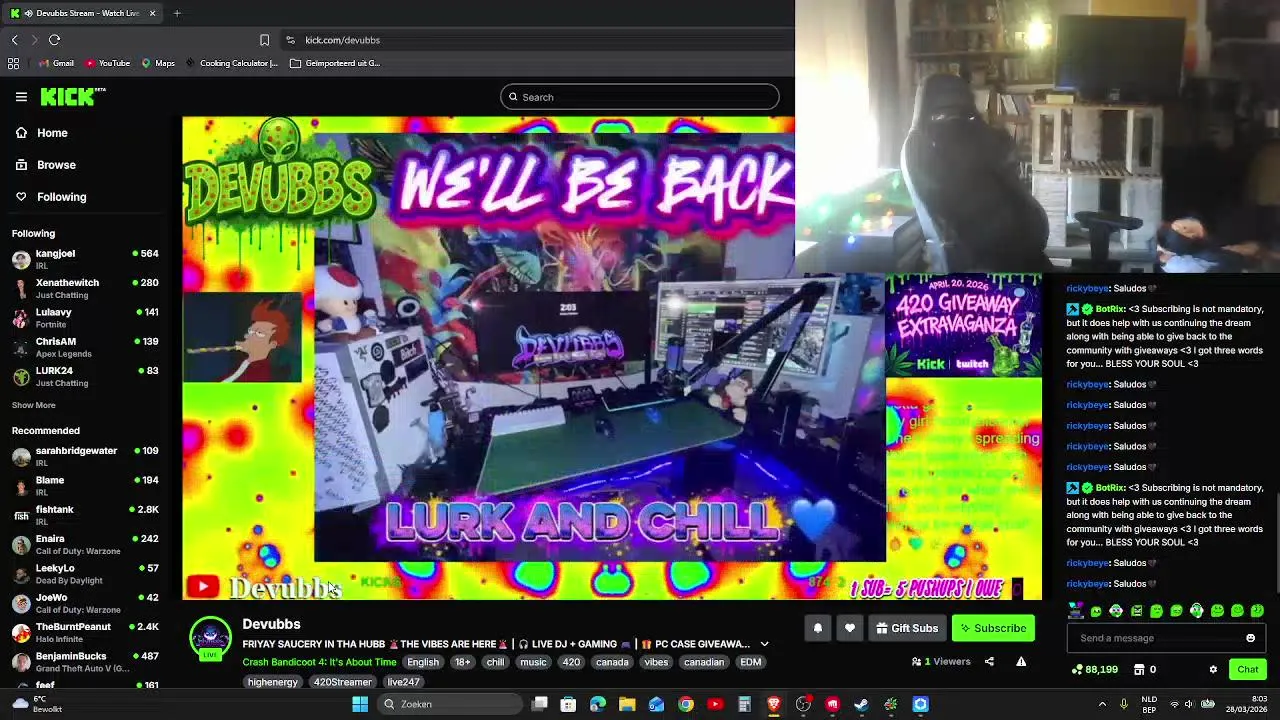Click the English tag
This screenshot has height=720, width=1280.
click(x=423, y=662)
